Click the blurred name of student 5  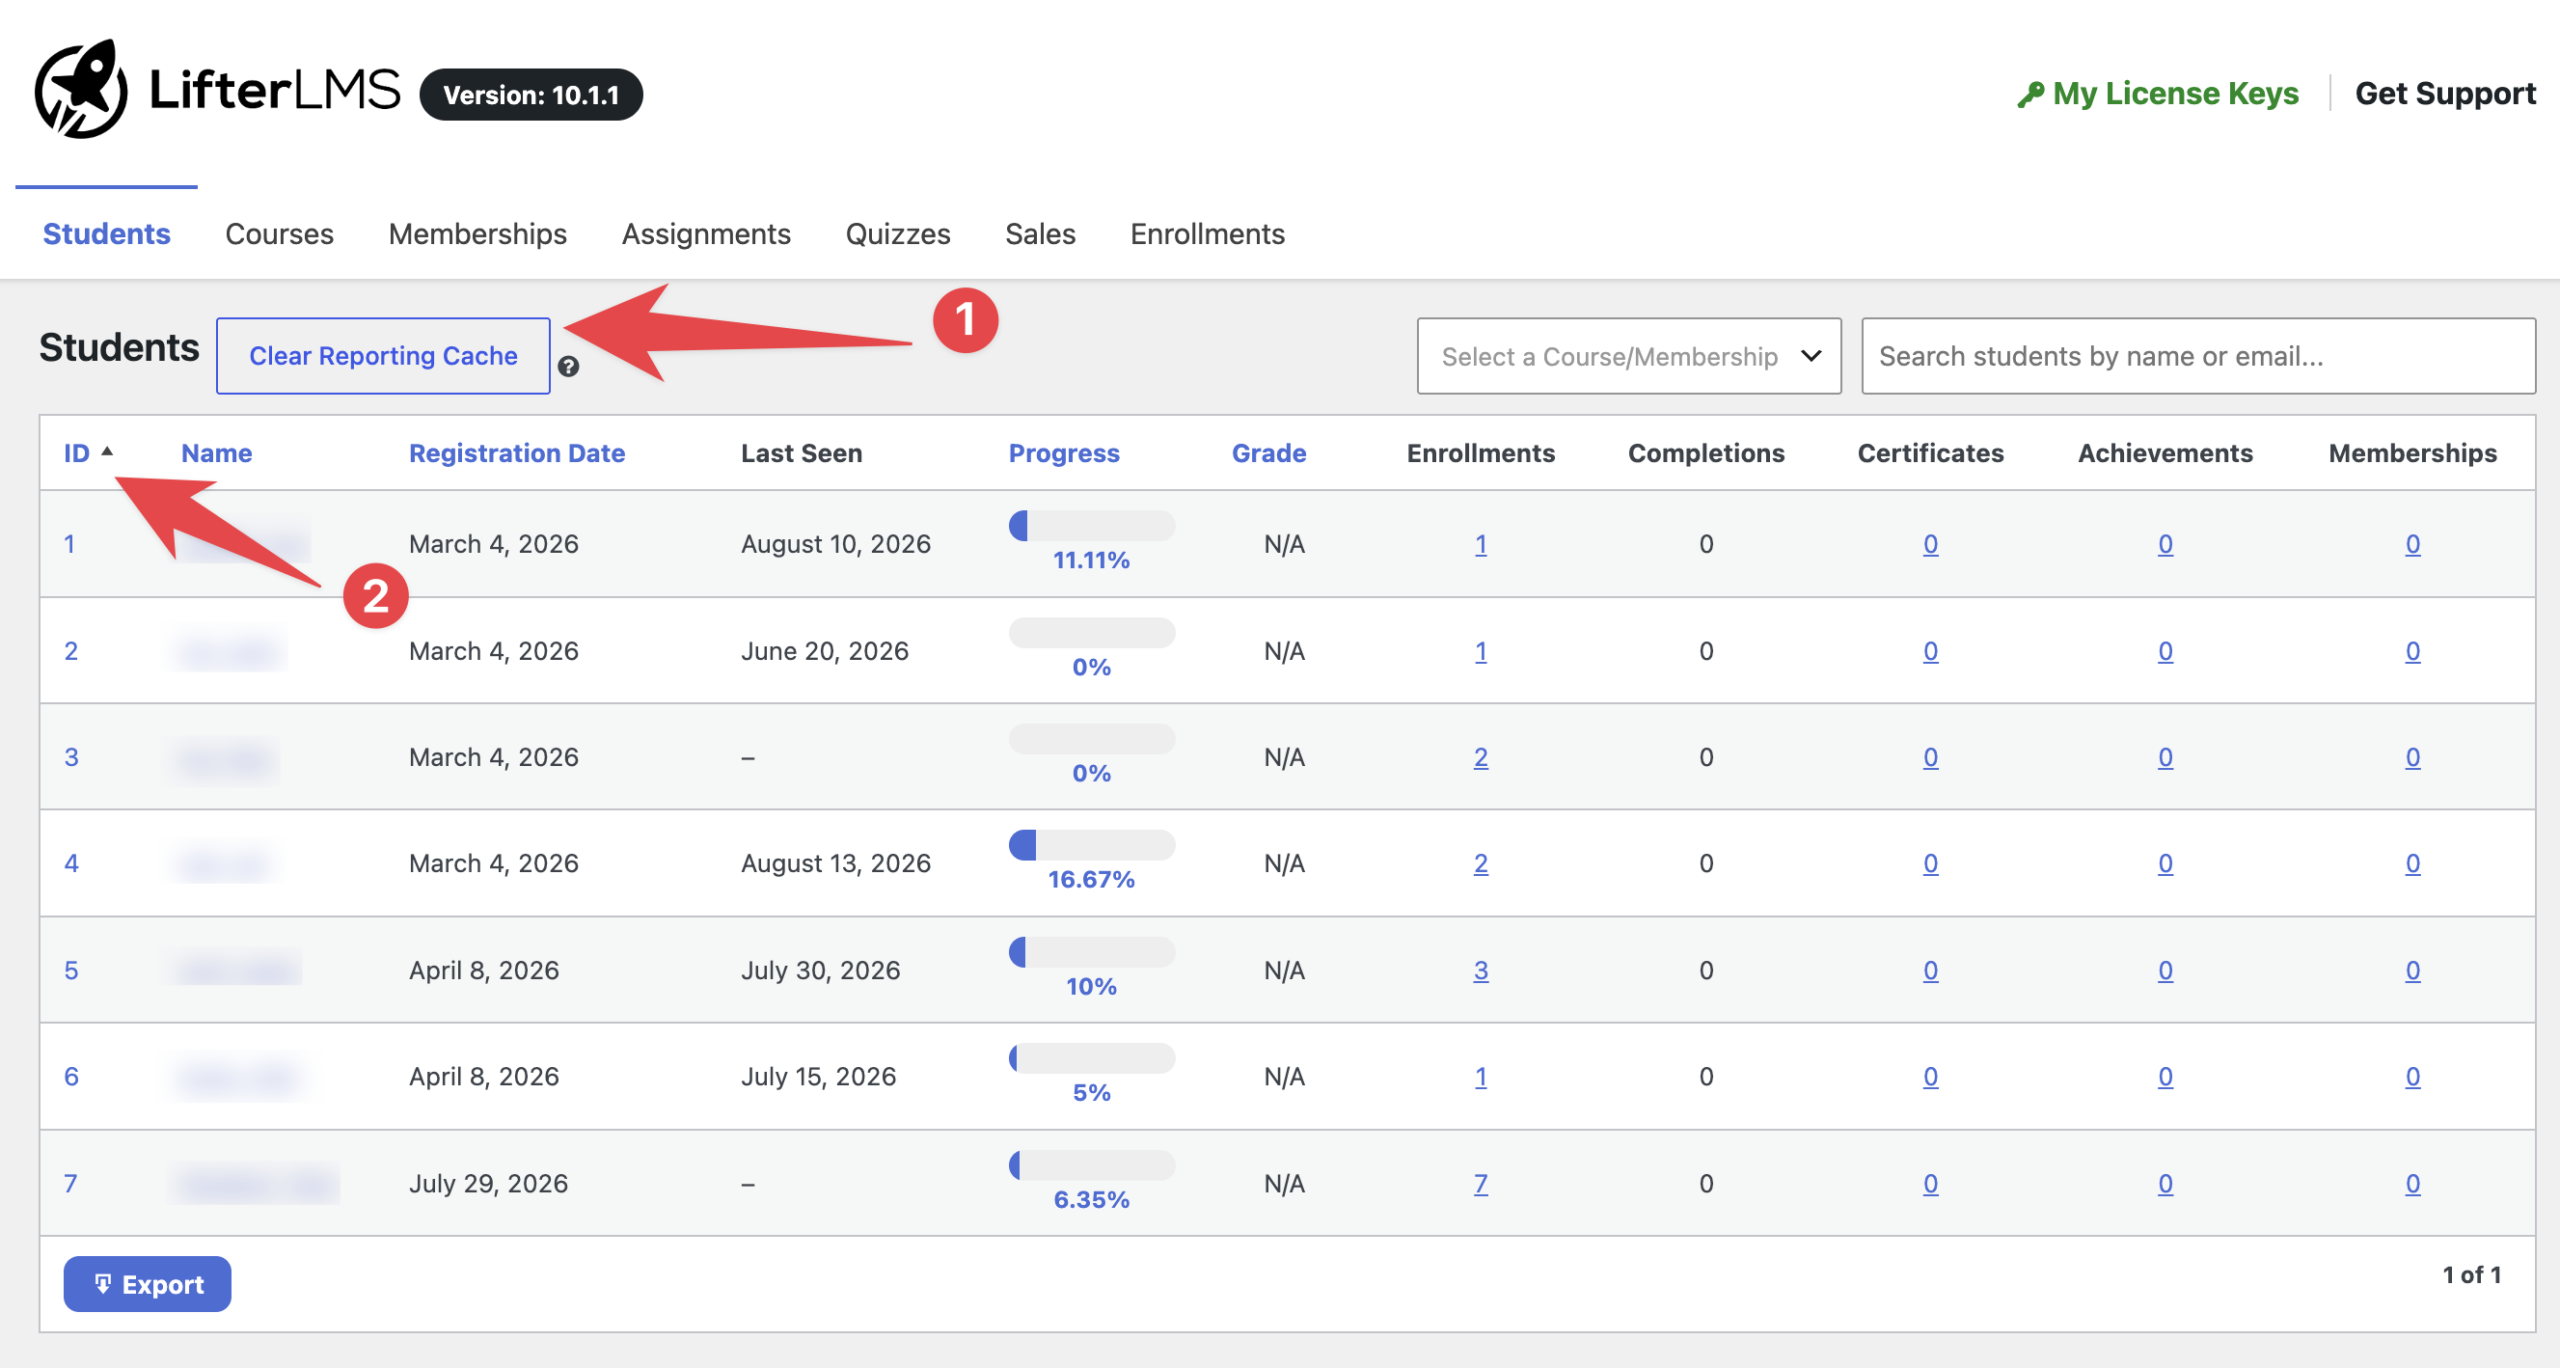click(238, 970)
